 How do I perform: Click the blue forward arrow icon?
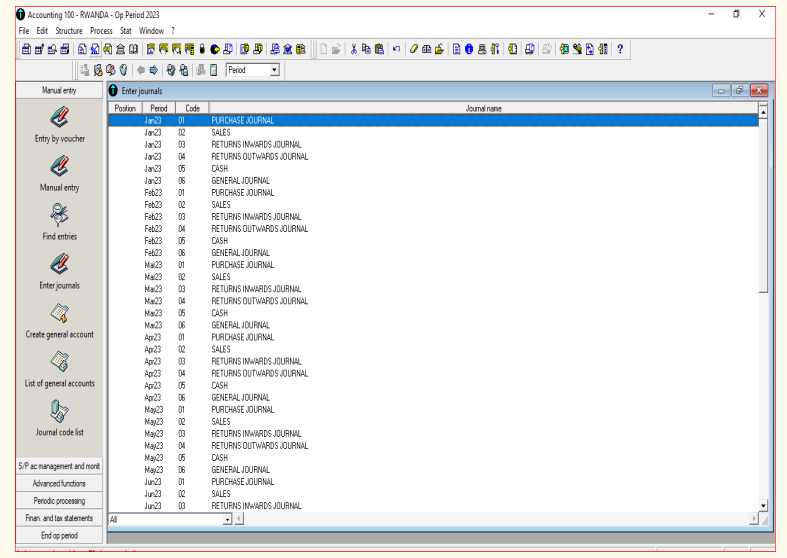tap(154, 70)
